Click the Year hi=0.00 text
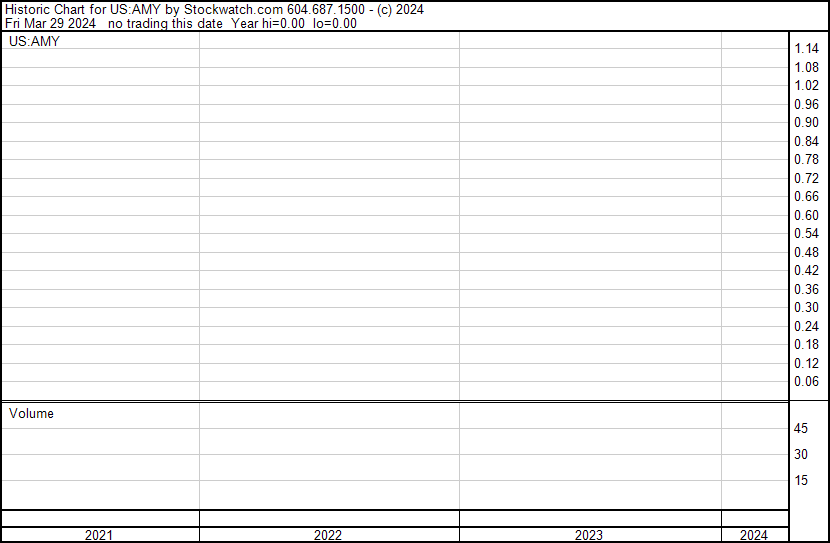This screenshot has height=543, width=830. point(268,23)
